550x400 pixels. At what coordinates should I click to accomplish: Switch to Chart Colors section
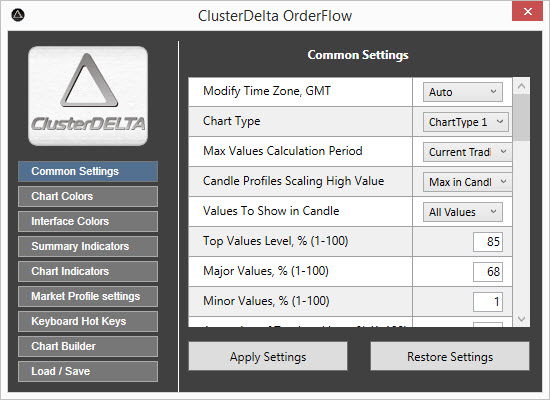88,196
